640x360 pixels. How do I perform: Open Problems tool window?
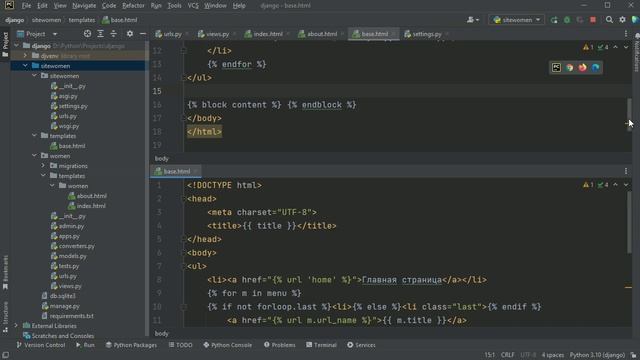click(280, 345)
